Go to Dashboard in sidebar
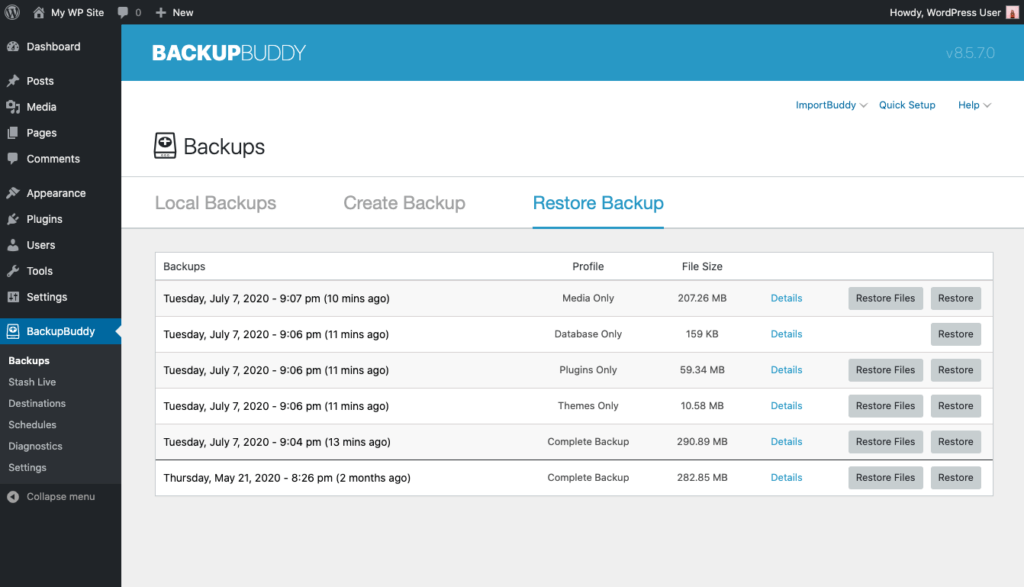 pos(54,46)
